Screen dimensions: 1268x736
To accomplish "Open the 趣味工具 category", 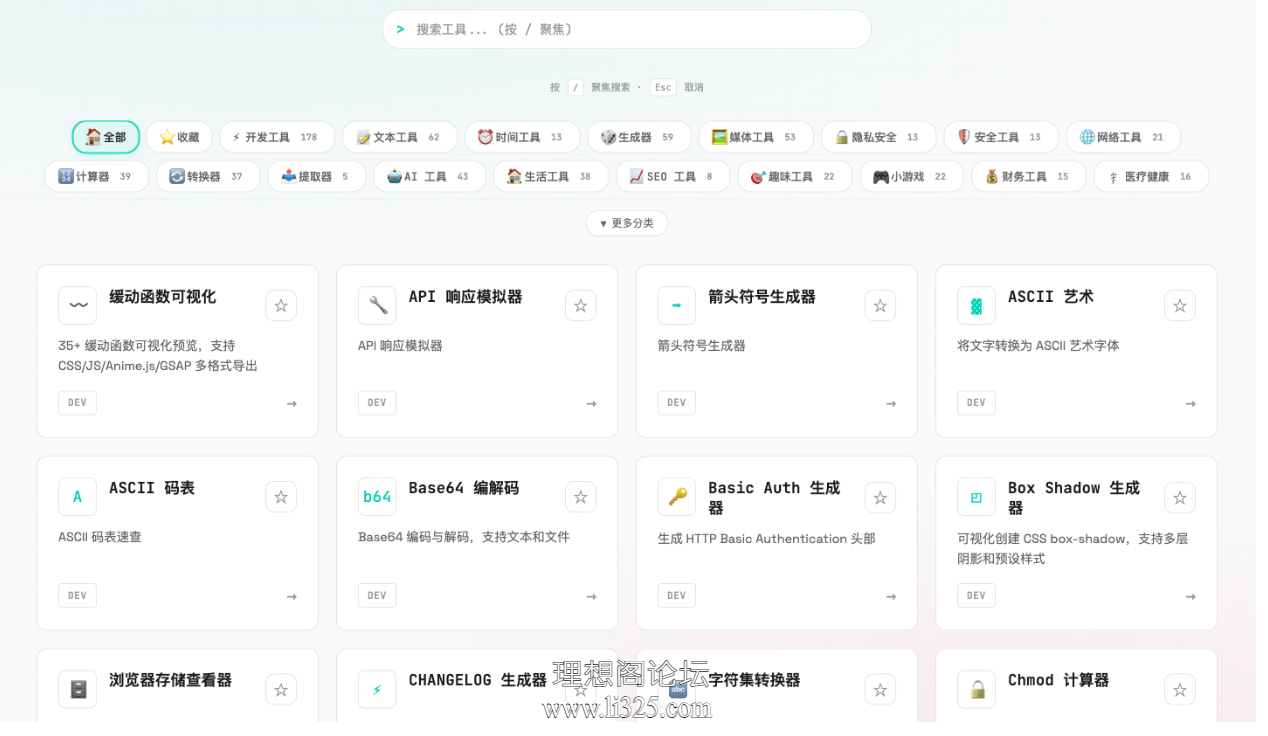I will 795,176.
